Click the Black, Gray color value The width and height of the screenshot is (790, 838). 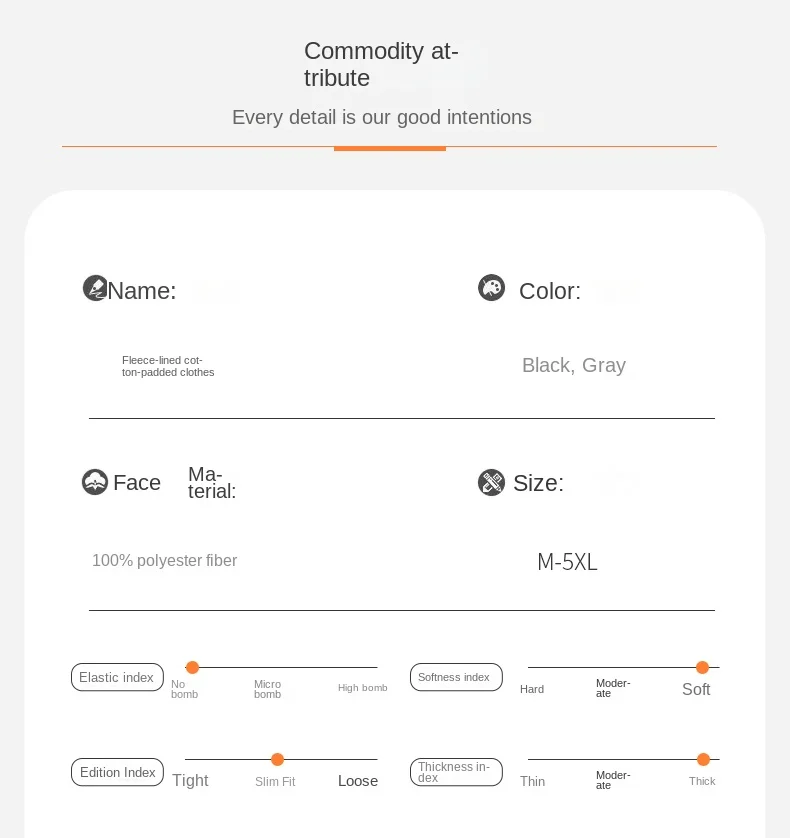pos(574,365)
